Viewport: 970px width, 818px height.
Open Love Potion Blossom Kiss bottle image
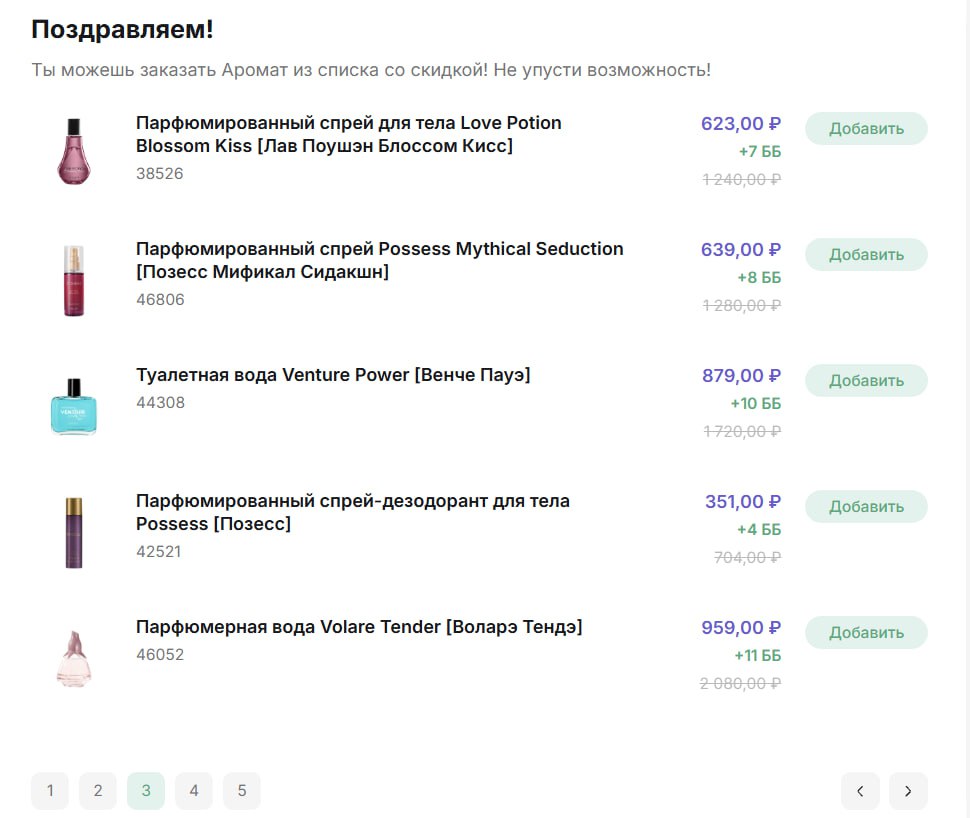(x=74, y=151)
